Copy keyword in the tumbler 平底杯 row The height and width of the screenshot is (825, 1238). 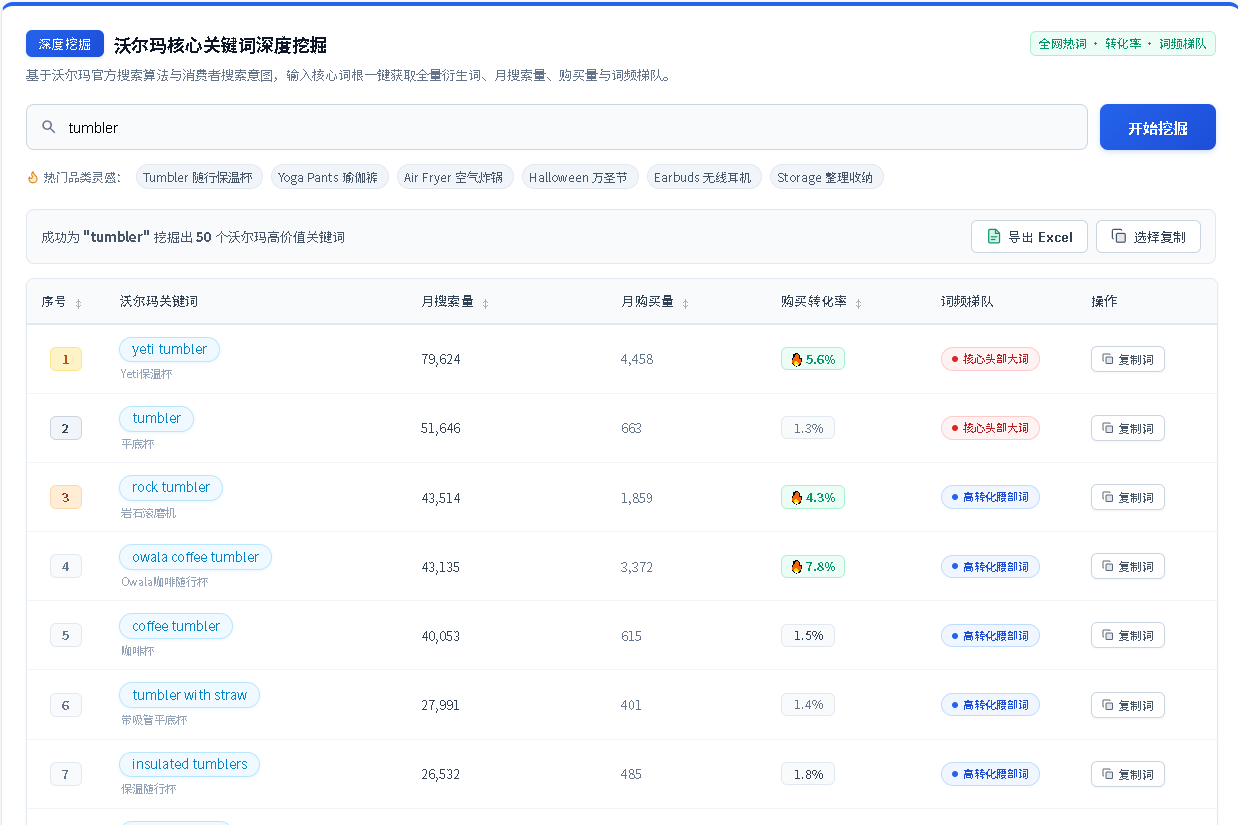[1127, 428]
